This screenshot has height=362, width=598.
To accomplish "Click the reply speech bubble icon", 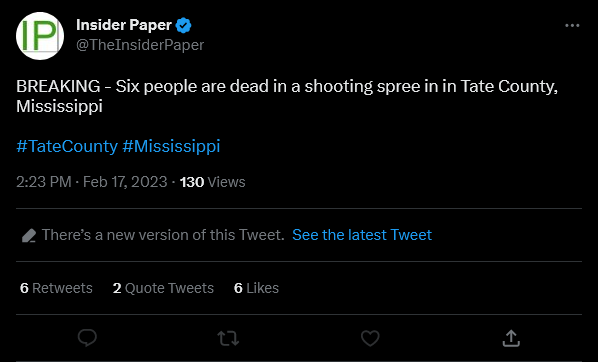I will (87, 338).
